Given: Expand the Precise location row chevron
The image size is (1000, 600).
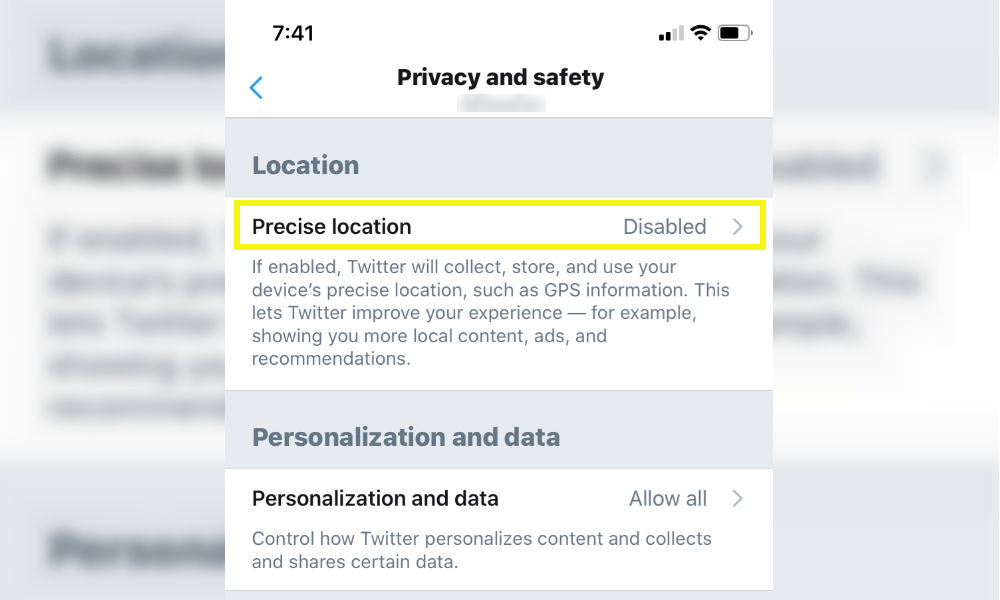Looking at the screenshot, I should pos(738,226).
